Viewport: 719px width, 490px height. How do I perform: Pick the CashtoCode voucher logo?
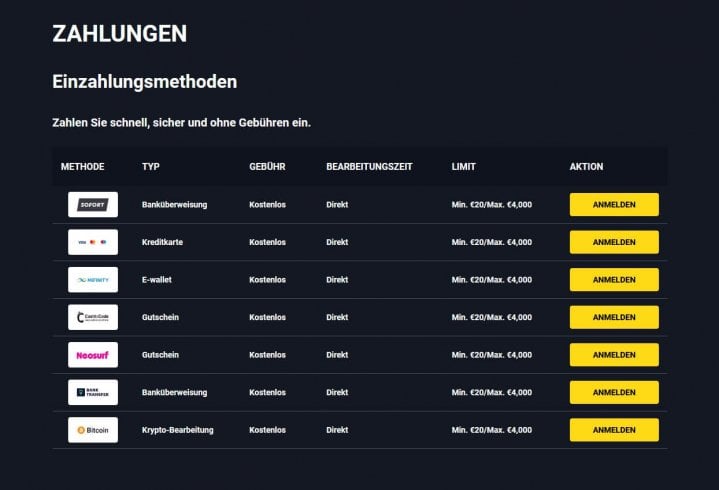coord(93,317)
